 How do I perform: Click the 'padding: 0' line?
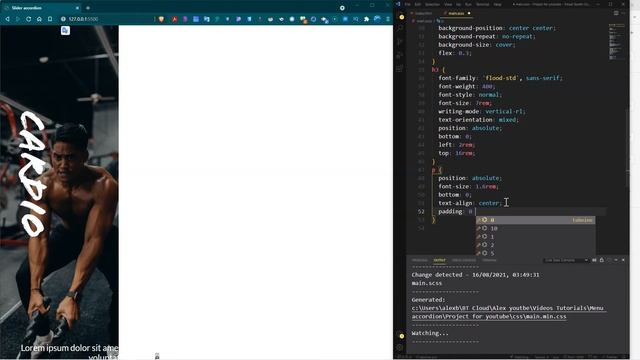[x=456, y=212]
